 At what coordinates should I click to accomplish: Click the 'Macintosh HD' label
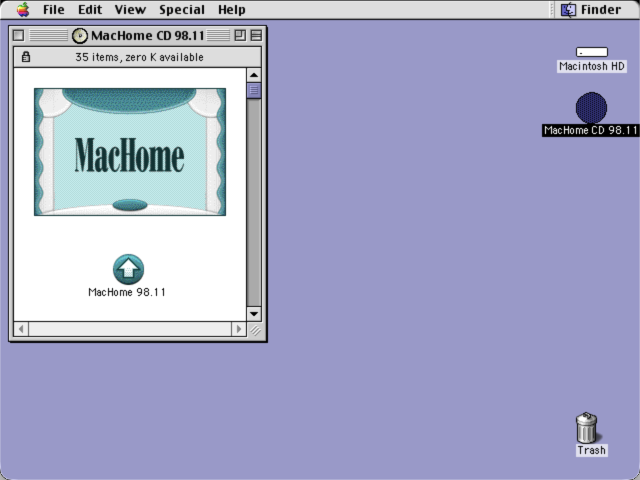click(592, 66)
